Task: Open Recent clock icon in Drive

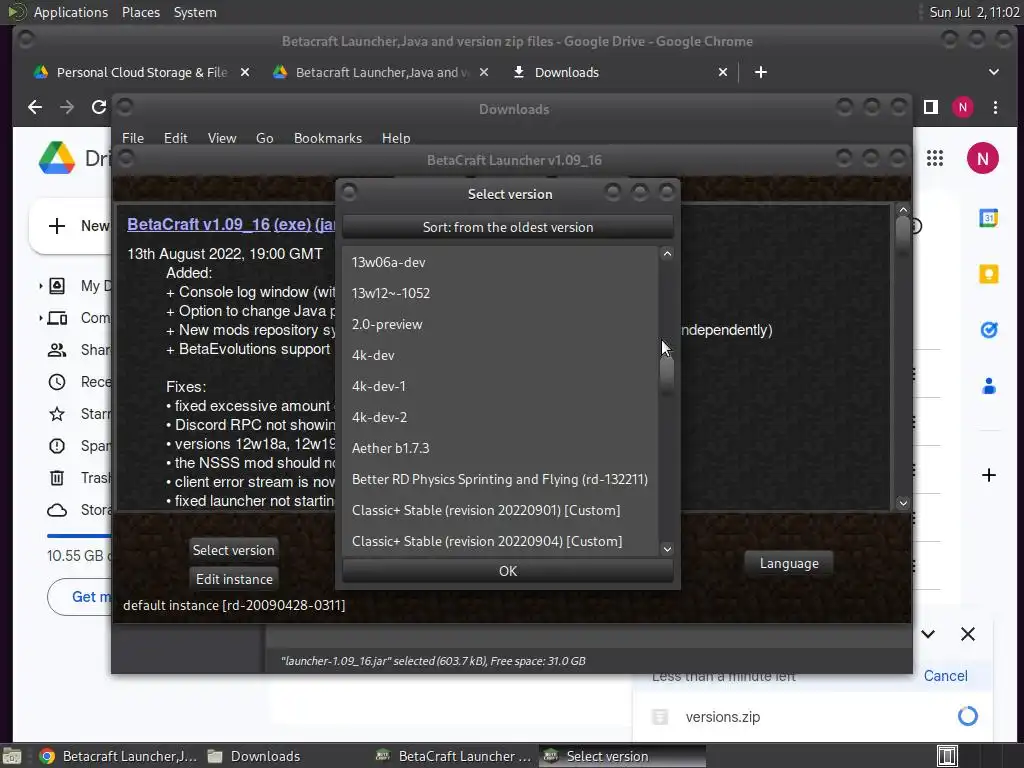Action: click(57, 382)
